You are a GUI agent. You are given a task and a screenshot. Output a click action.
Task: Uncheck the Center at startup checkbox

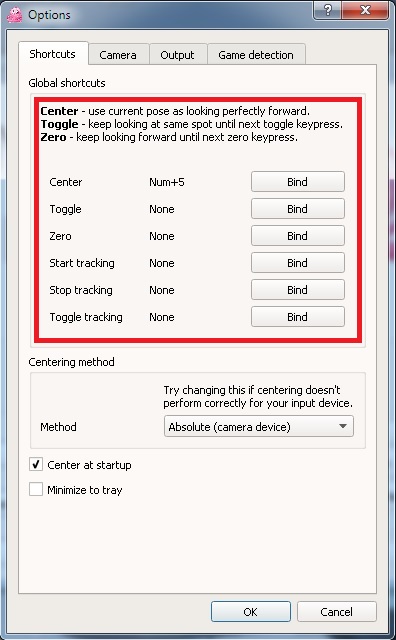click(36, 464)
